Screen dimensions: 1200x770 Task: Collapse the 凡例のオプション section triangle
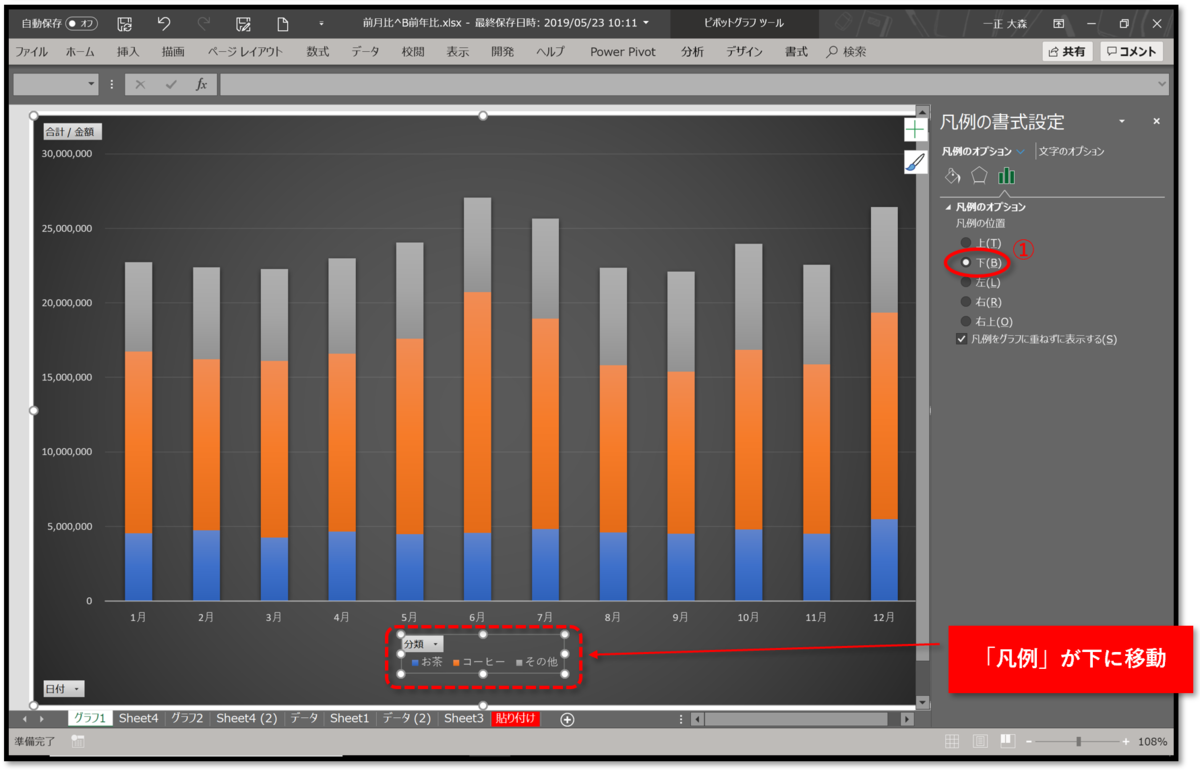coord(948,207)
